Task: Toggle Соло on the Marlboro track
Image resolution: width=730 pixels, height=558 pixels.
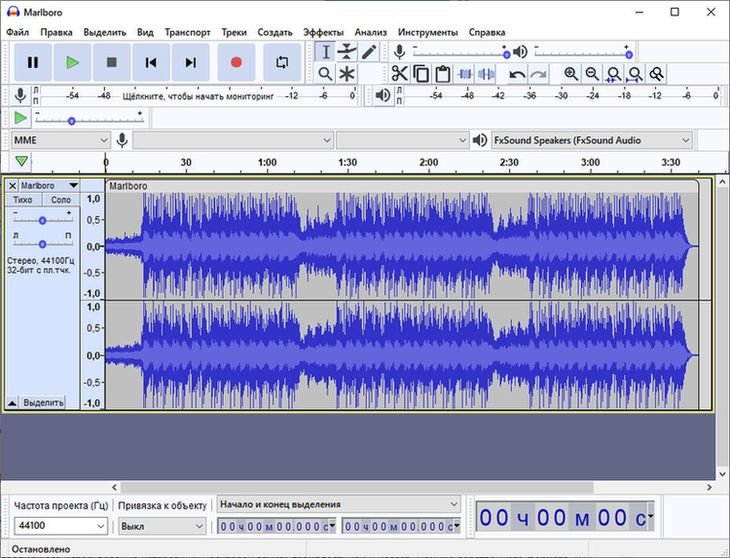Action: [61, 200]
